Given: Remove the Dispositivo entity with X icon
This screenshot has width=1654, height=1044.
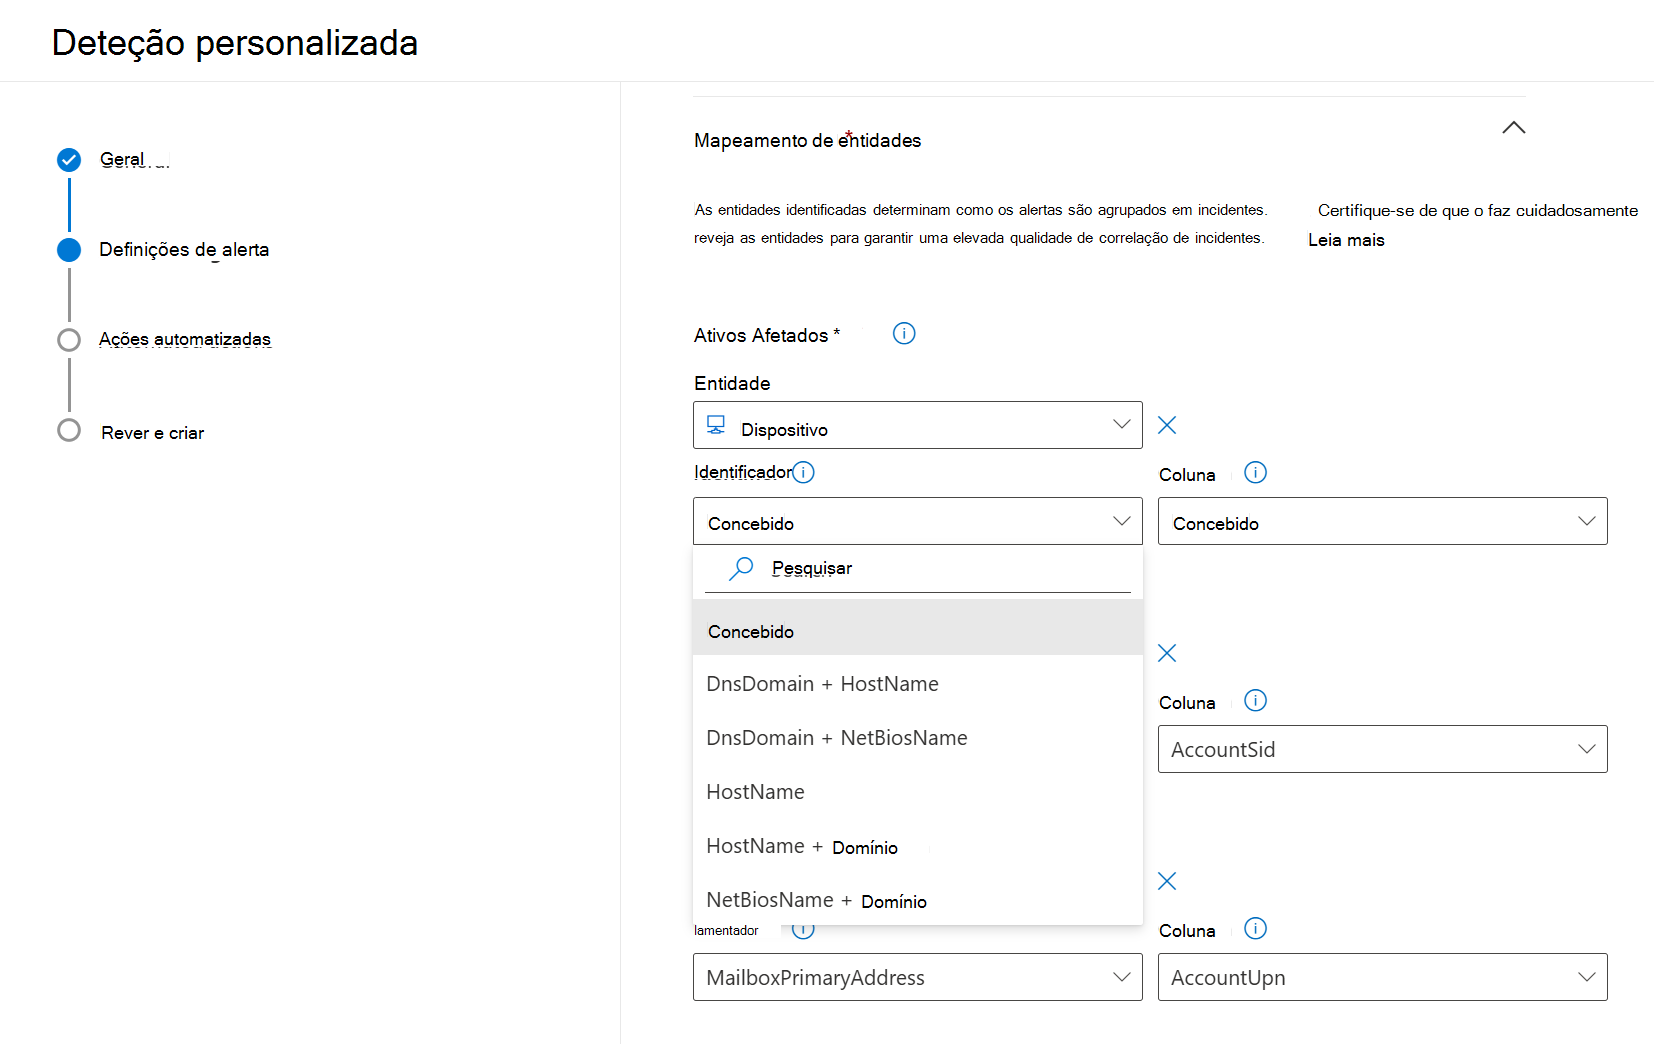Looking at the screenshot, I should point(1166,425).
